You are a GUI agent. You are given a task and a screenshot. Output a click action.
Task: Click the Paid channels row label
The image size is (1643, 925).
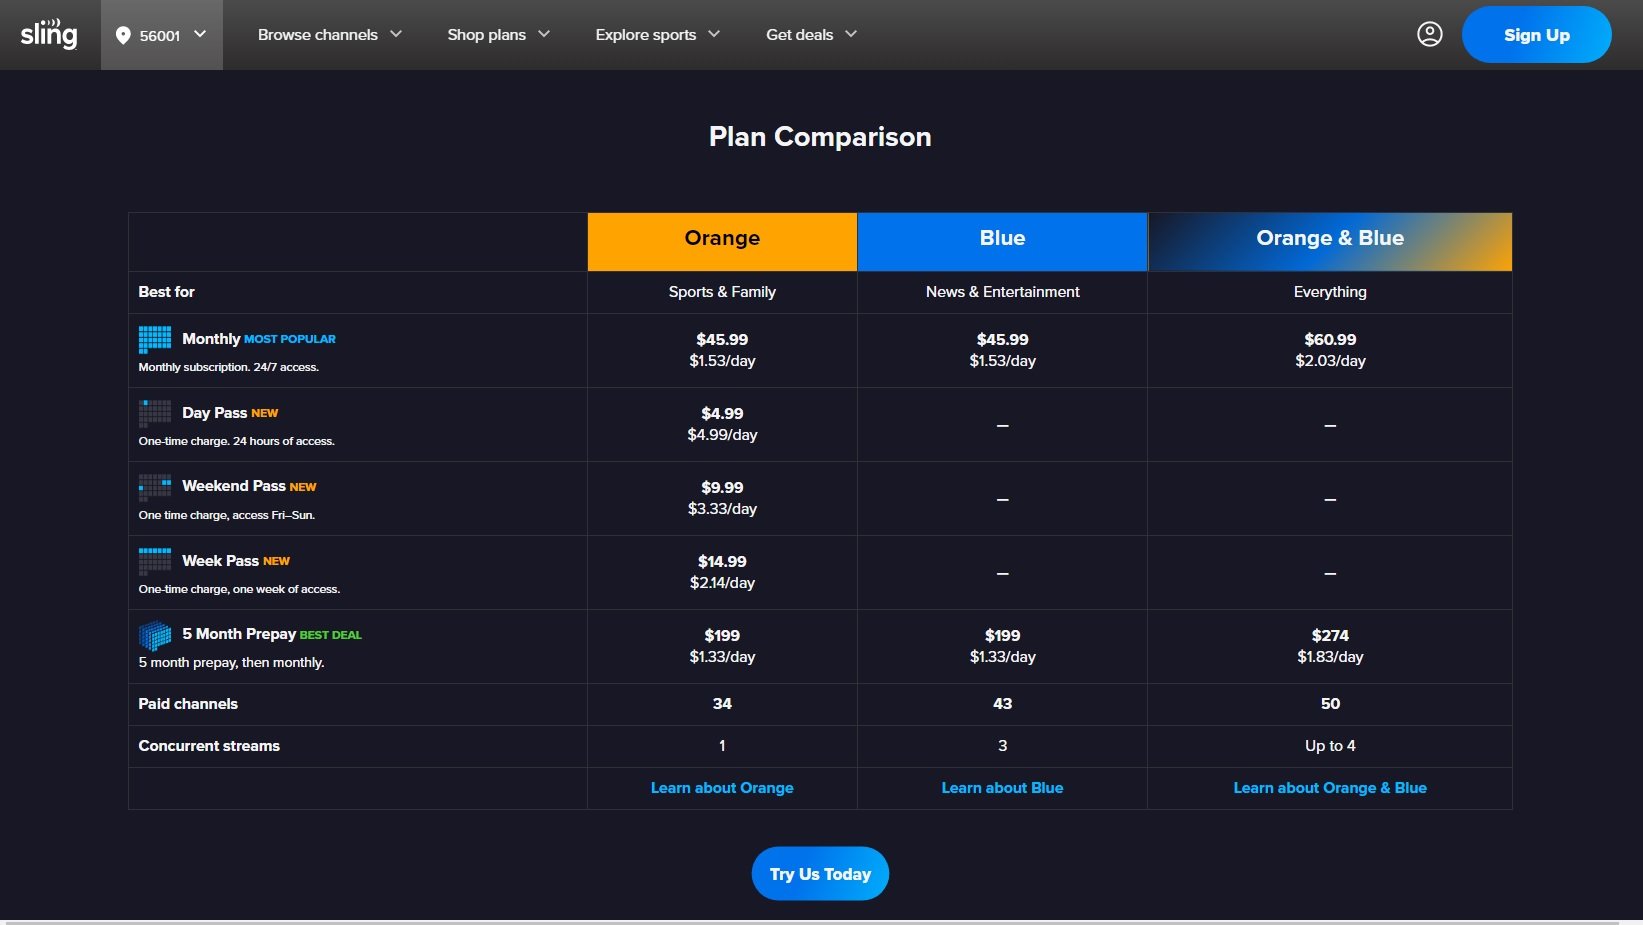(188, 704)
